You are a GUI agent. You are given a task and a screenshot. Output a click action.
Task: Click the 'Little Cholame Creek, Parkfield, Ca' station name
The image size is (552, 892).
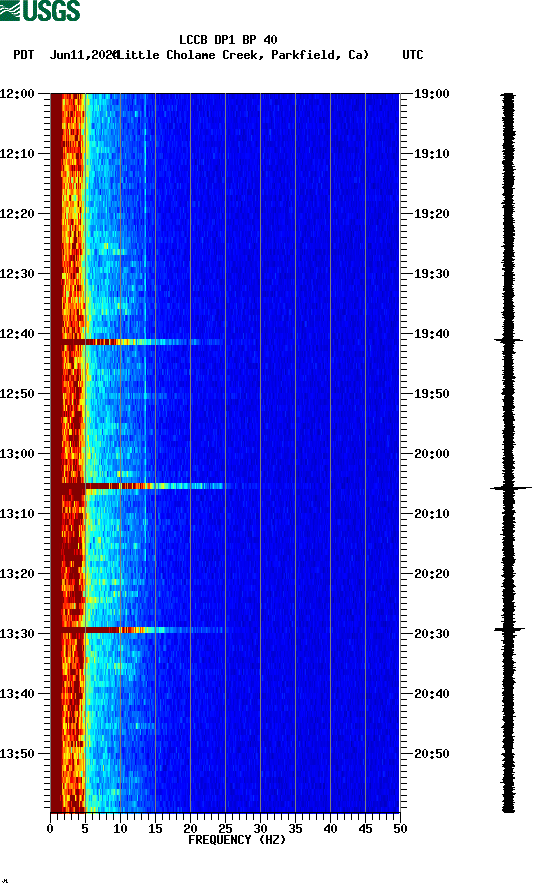242,55
